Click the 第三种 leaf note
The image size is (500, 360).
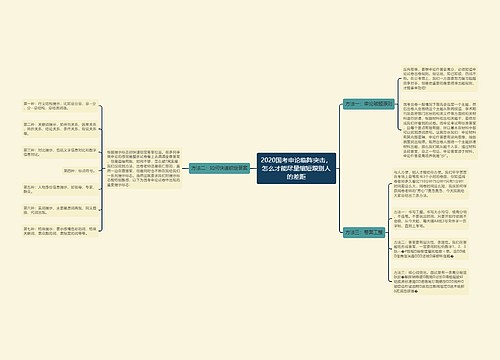[60, 152]
